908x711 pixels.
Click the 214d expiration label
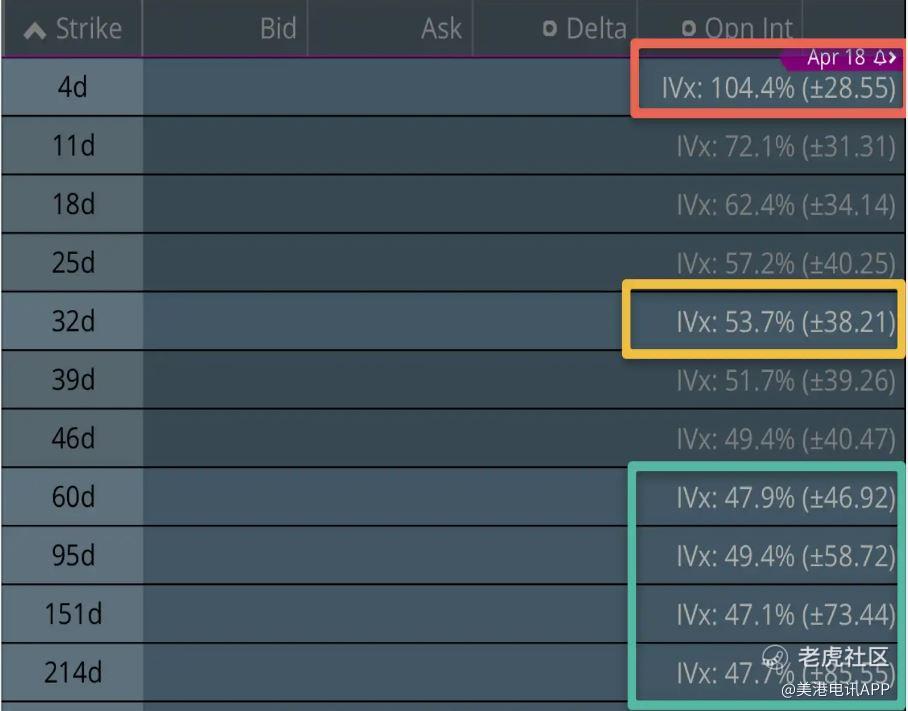coord(72,673)
